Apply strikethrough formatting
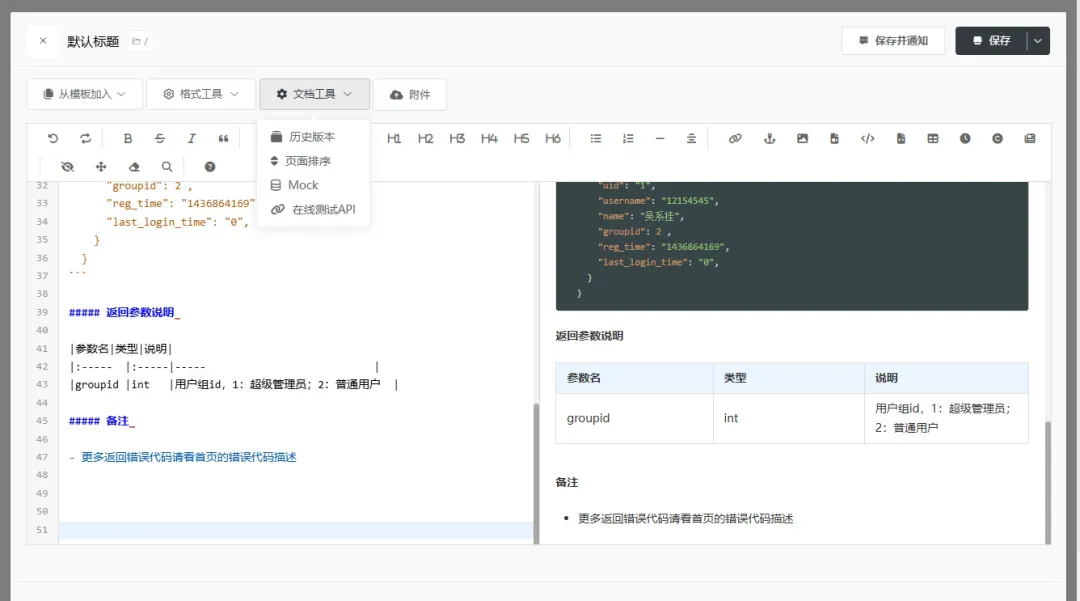Screen dimensions: 1080x601 pyautogui.click(x=160, y=139)
